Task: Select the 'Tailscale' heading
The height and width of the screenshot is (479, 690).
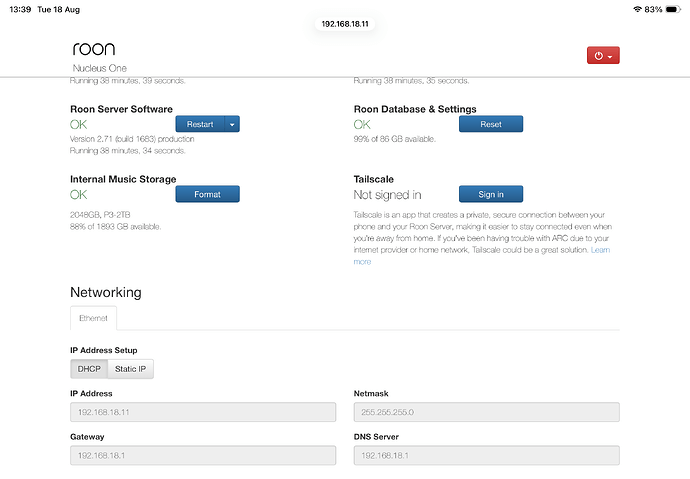Action: click(374, 179)
